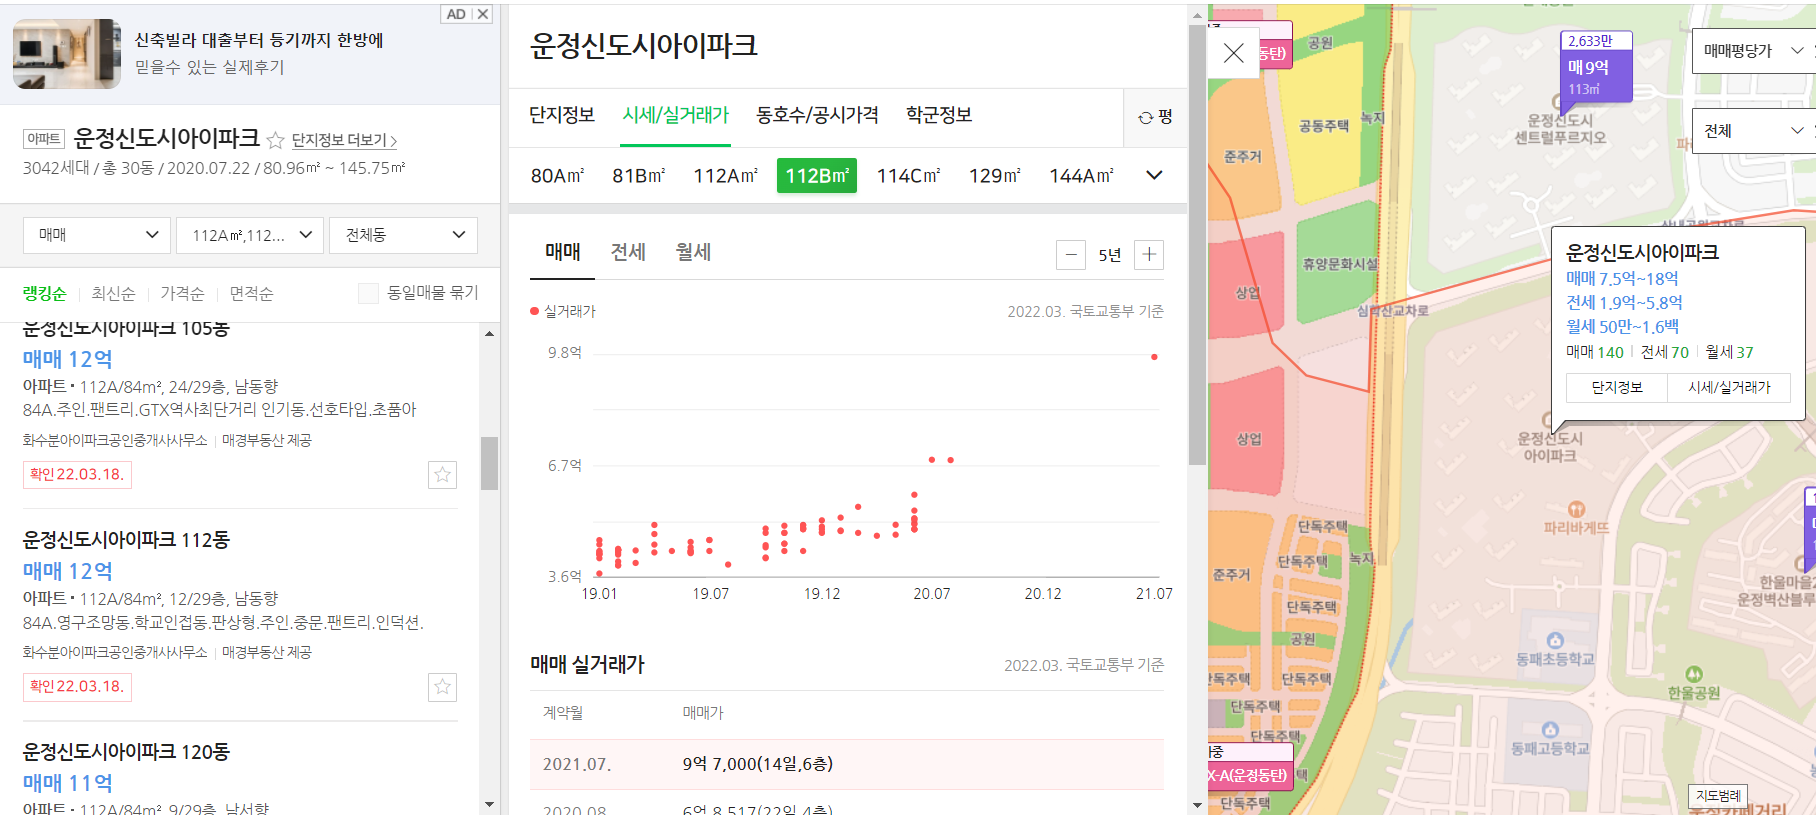Viewport: 1816px width, 815px height.
Task: Click 월세 37 count in popup
Action: click(x=1729, y=352)
